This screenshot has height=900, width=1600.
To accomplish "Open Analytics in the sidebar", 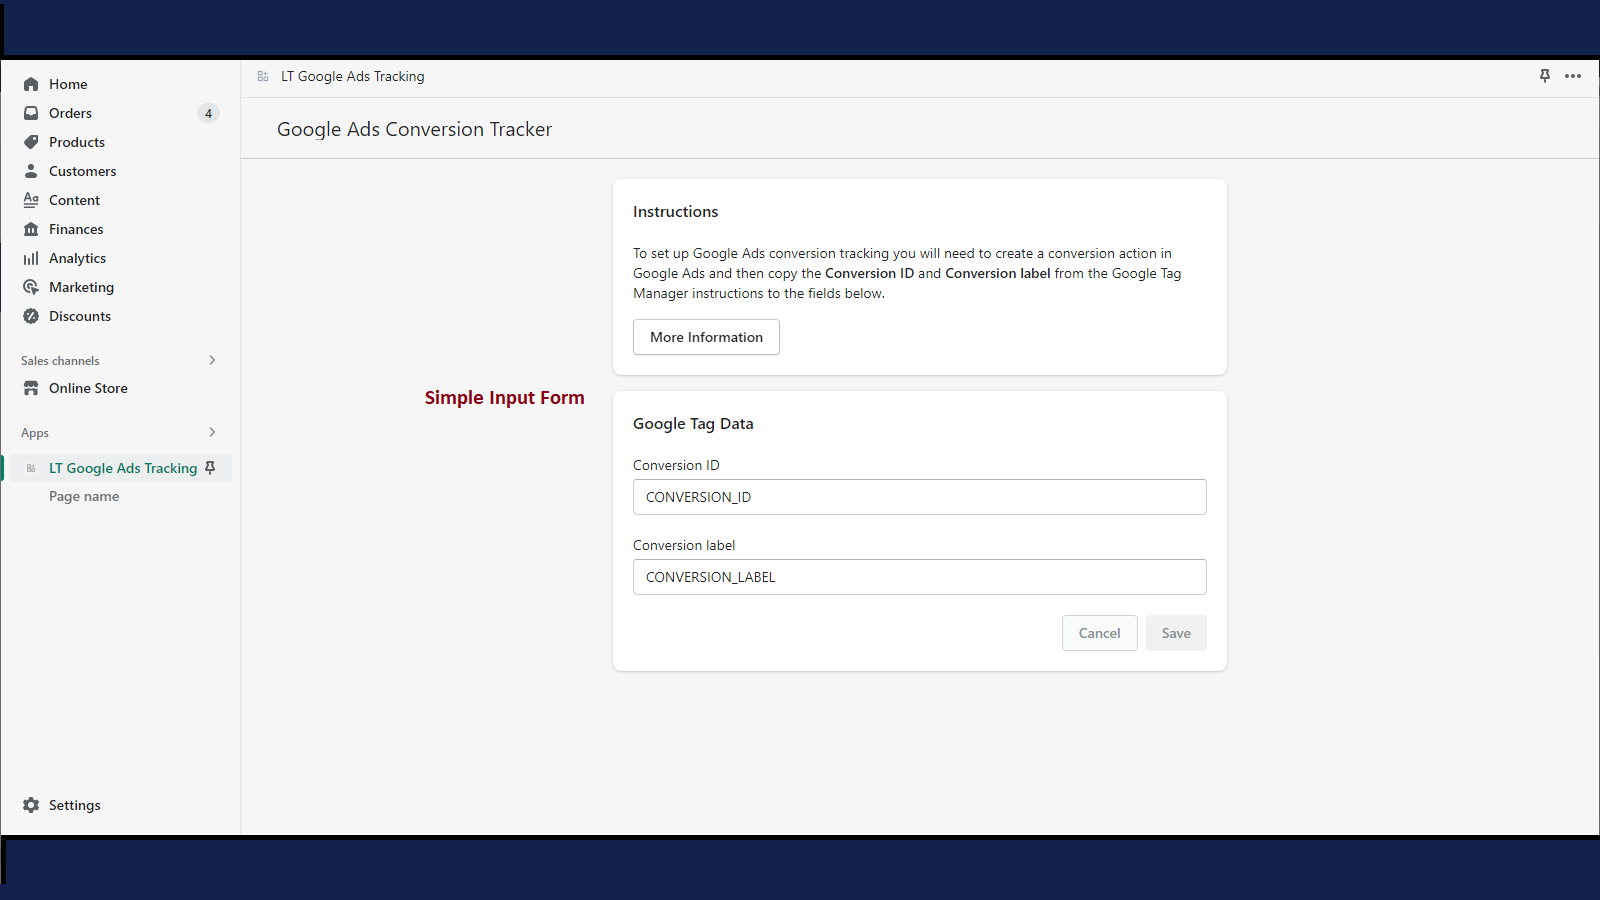I will pyautogui.click(x=78, y=258).
